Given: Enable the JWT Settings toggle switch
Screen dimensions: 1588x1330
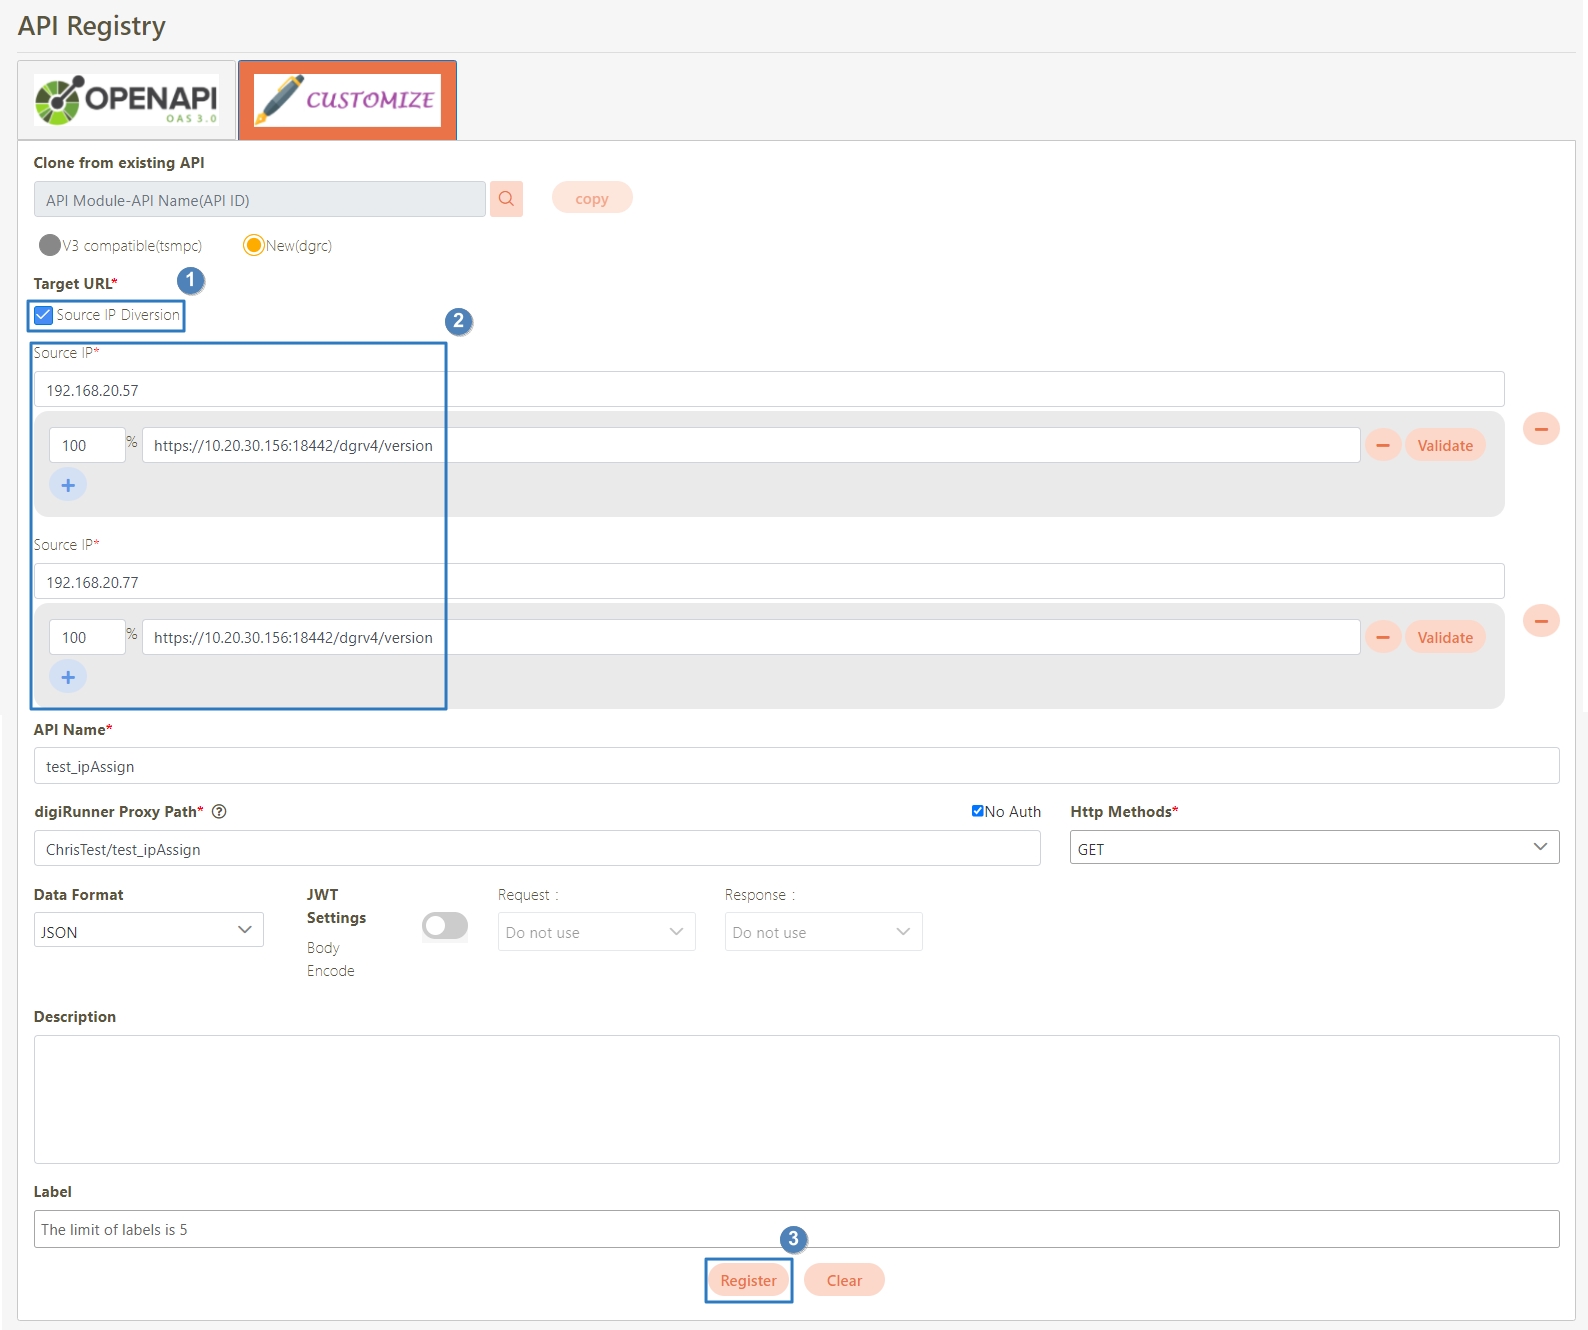Looking at the screenshot, I should (x=445, y=926).
